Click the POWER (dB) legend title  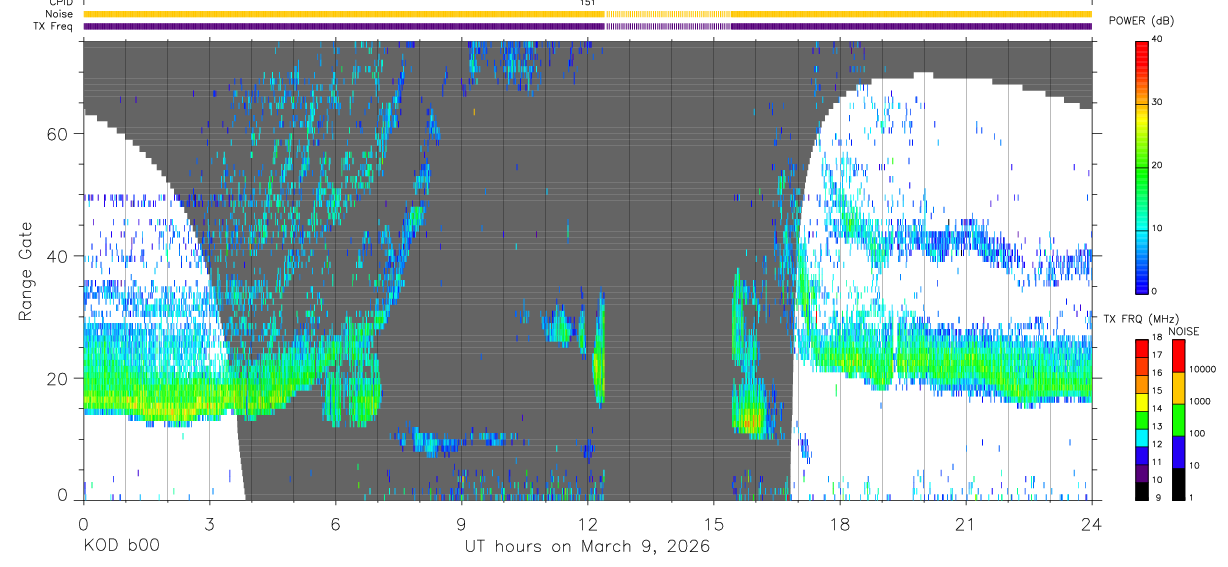point(1141,21)
